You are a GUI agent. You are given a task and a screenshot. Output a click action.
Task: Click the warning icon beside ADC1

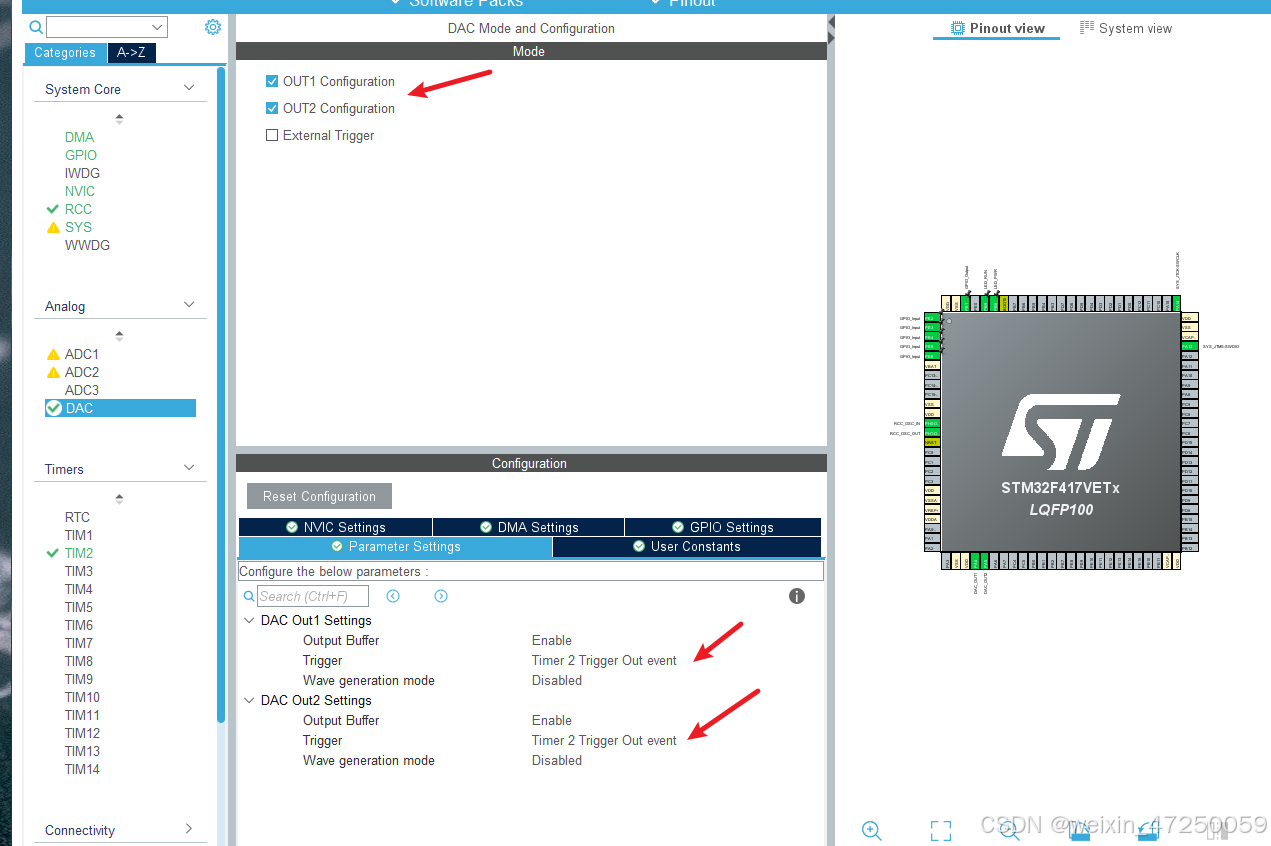coord(53,355)
